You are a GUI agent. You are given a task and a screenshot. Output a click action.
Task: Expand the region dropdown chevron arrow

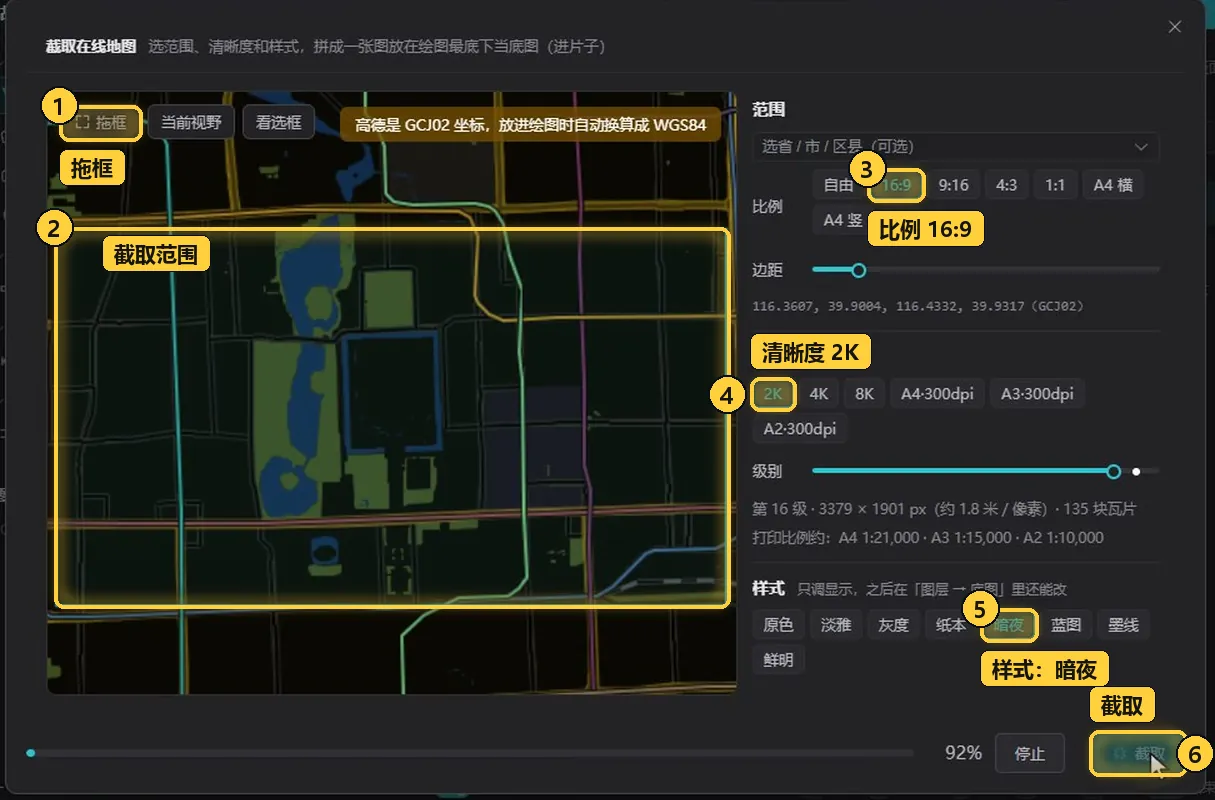point(1141,147)
